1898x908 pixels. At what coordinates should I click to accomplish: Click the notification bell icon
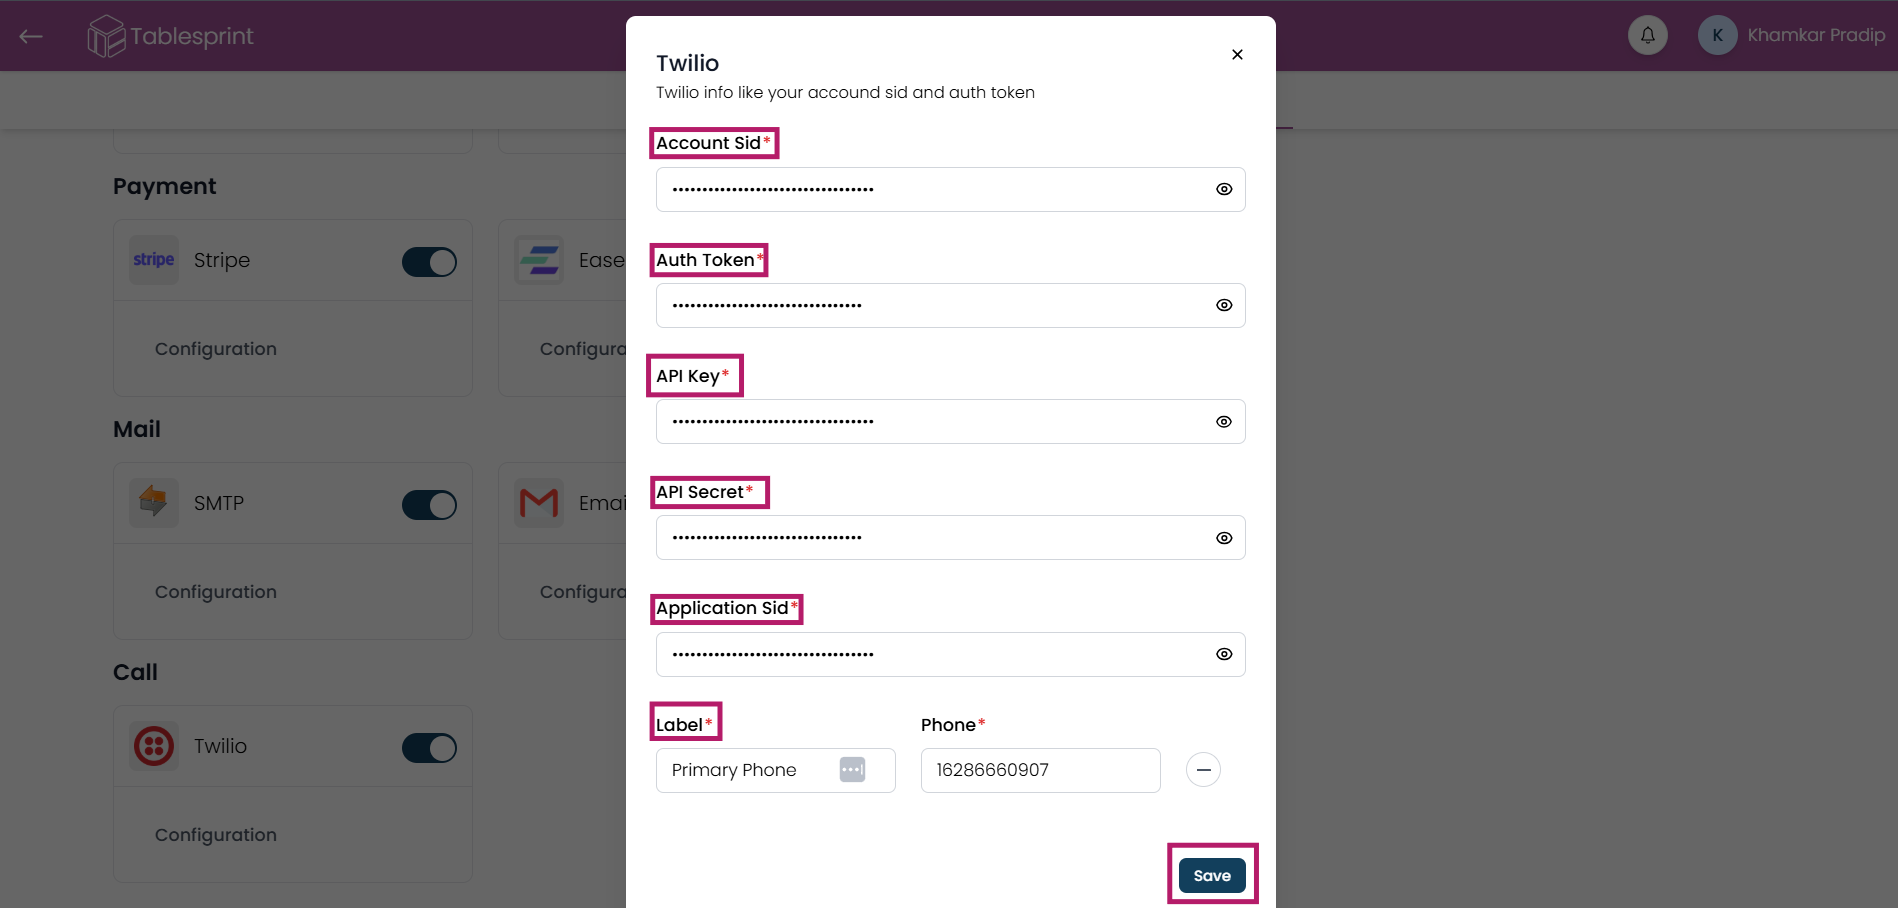1647,36
